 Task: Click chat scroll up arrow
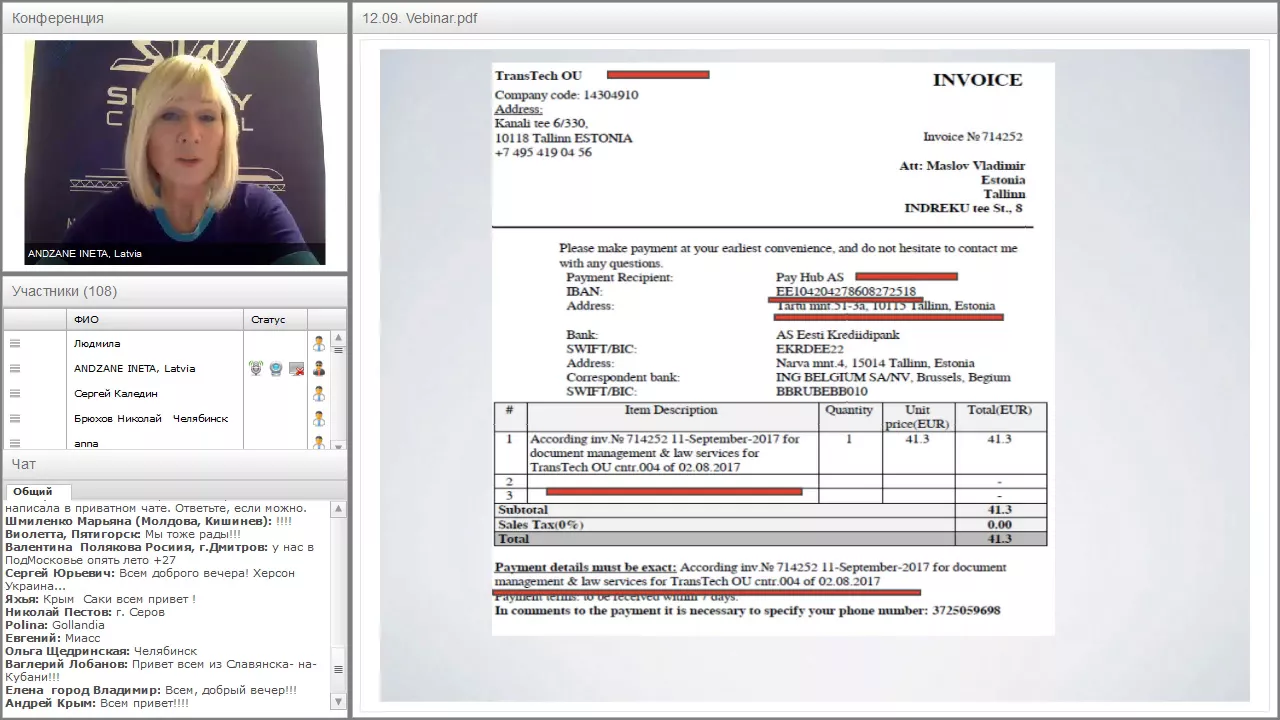(x=338, y=509)
